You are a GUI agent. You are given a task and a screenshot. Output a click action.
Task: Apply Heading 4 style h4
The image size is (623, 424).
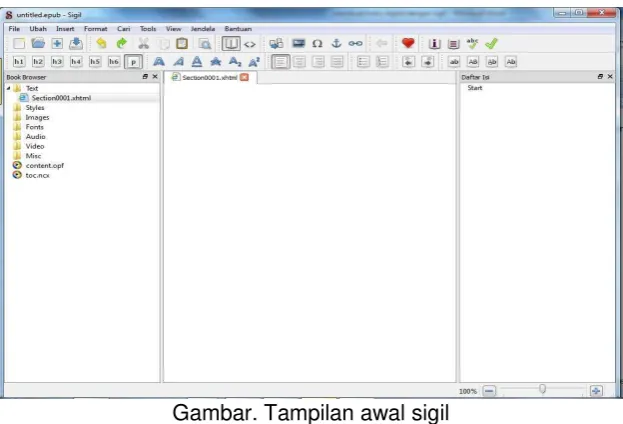[x=76, y=62]
